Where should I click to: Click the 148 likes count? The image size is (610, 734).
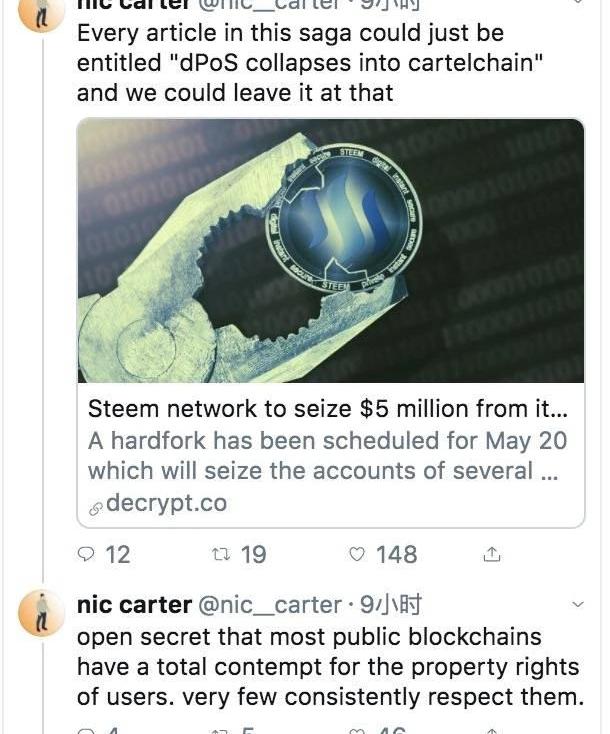[x=396, y=555]
